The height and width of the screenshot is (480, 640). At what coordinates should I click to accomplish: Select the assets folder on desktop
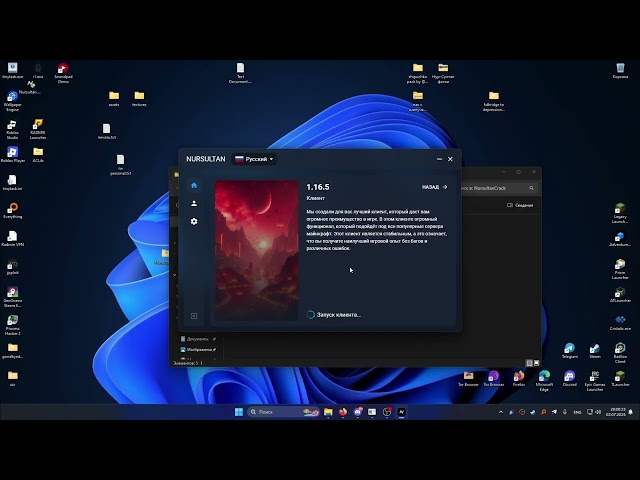point(114,98)
